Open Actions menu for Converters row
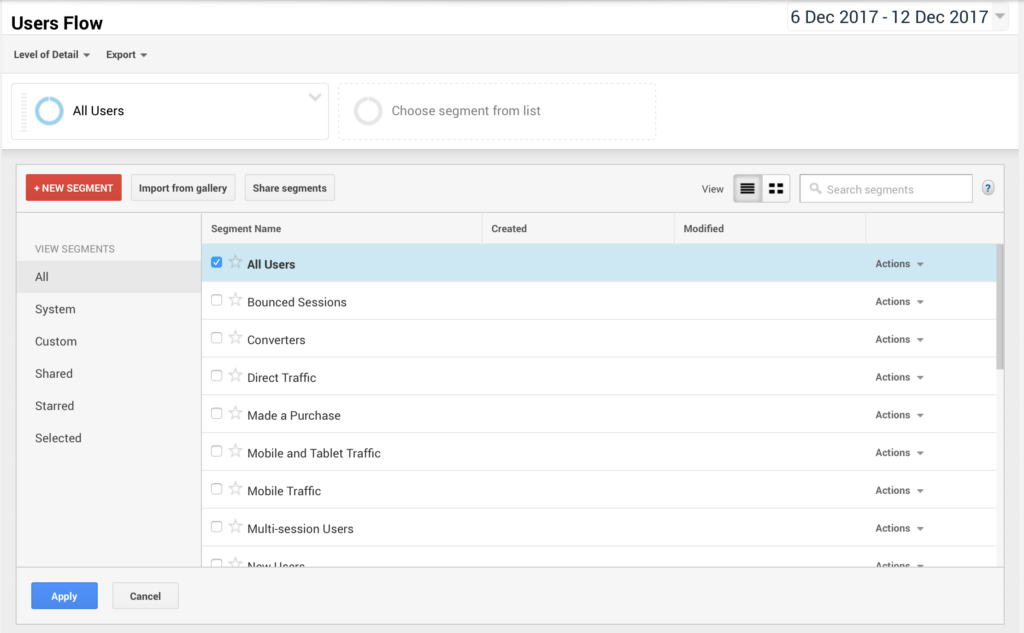Image resolution: width=1024 pixels, height=633 pixels. 898,340
